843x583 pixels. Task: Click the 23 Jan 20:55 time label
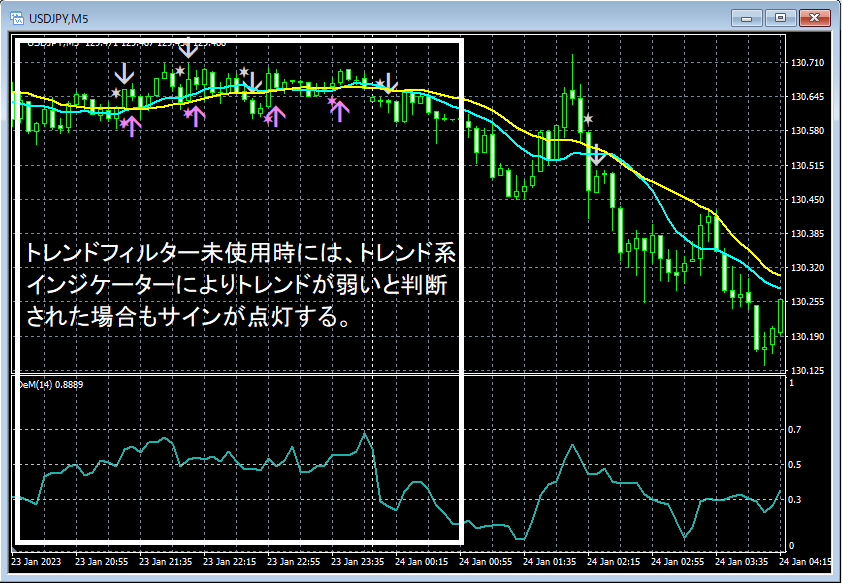pyautogui.click(x=102, y=561)
